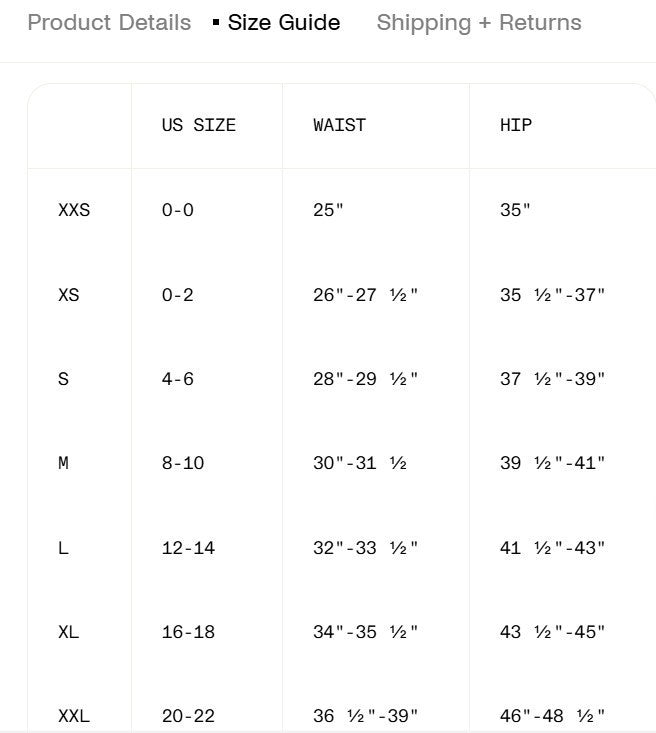Image resolution: width=656 pixels, height=733 pixels.
Task: Open the Product Details tab
Action: tap(109, 22)
